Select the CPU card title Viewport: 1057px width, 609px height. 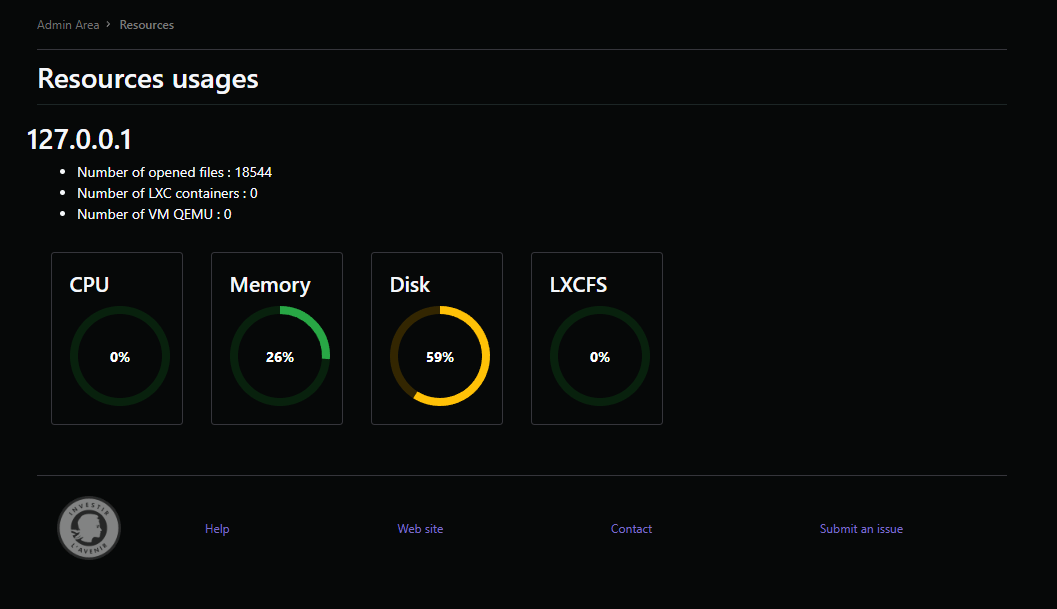click(x=89, y=285)
